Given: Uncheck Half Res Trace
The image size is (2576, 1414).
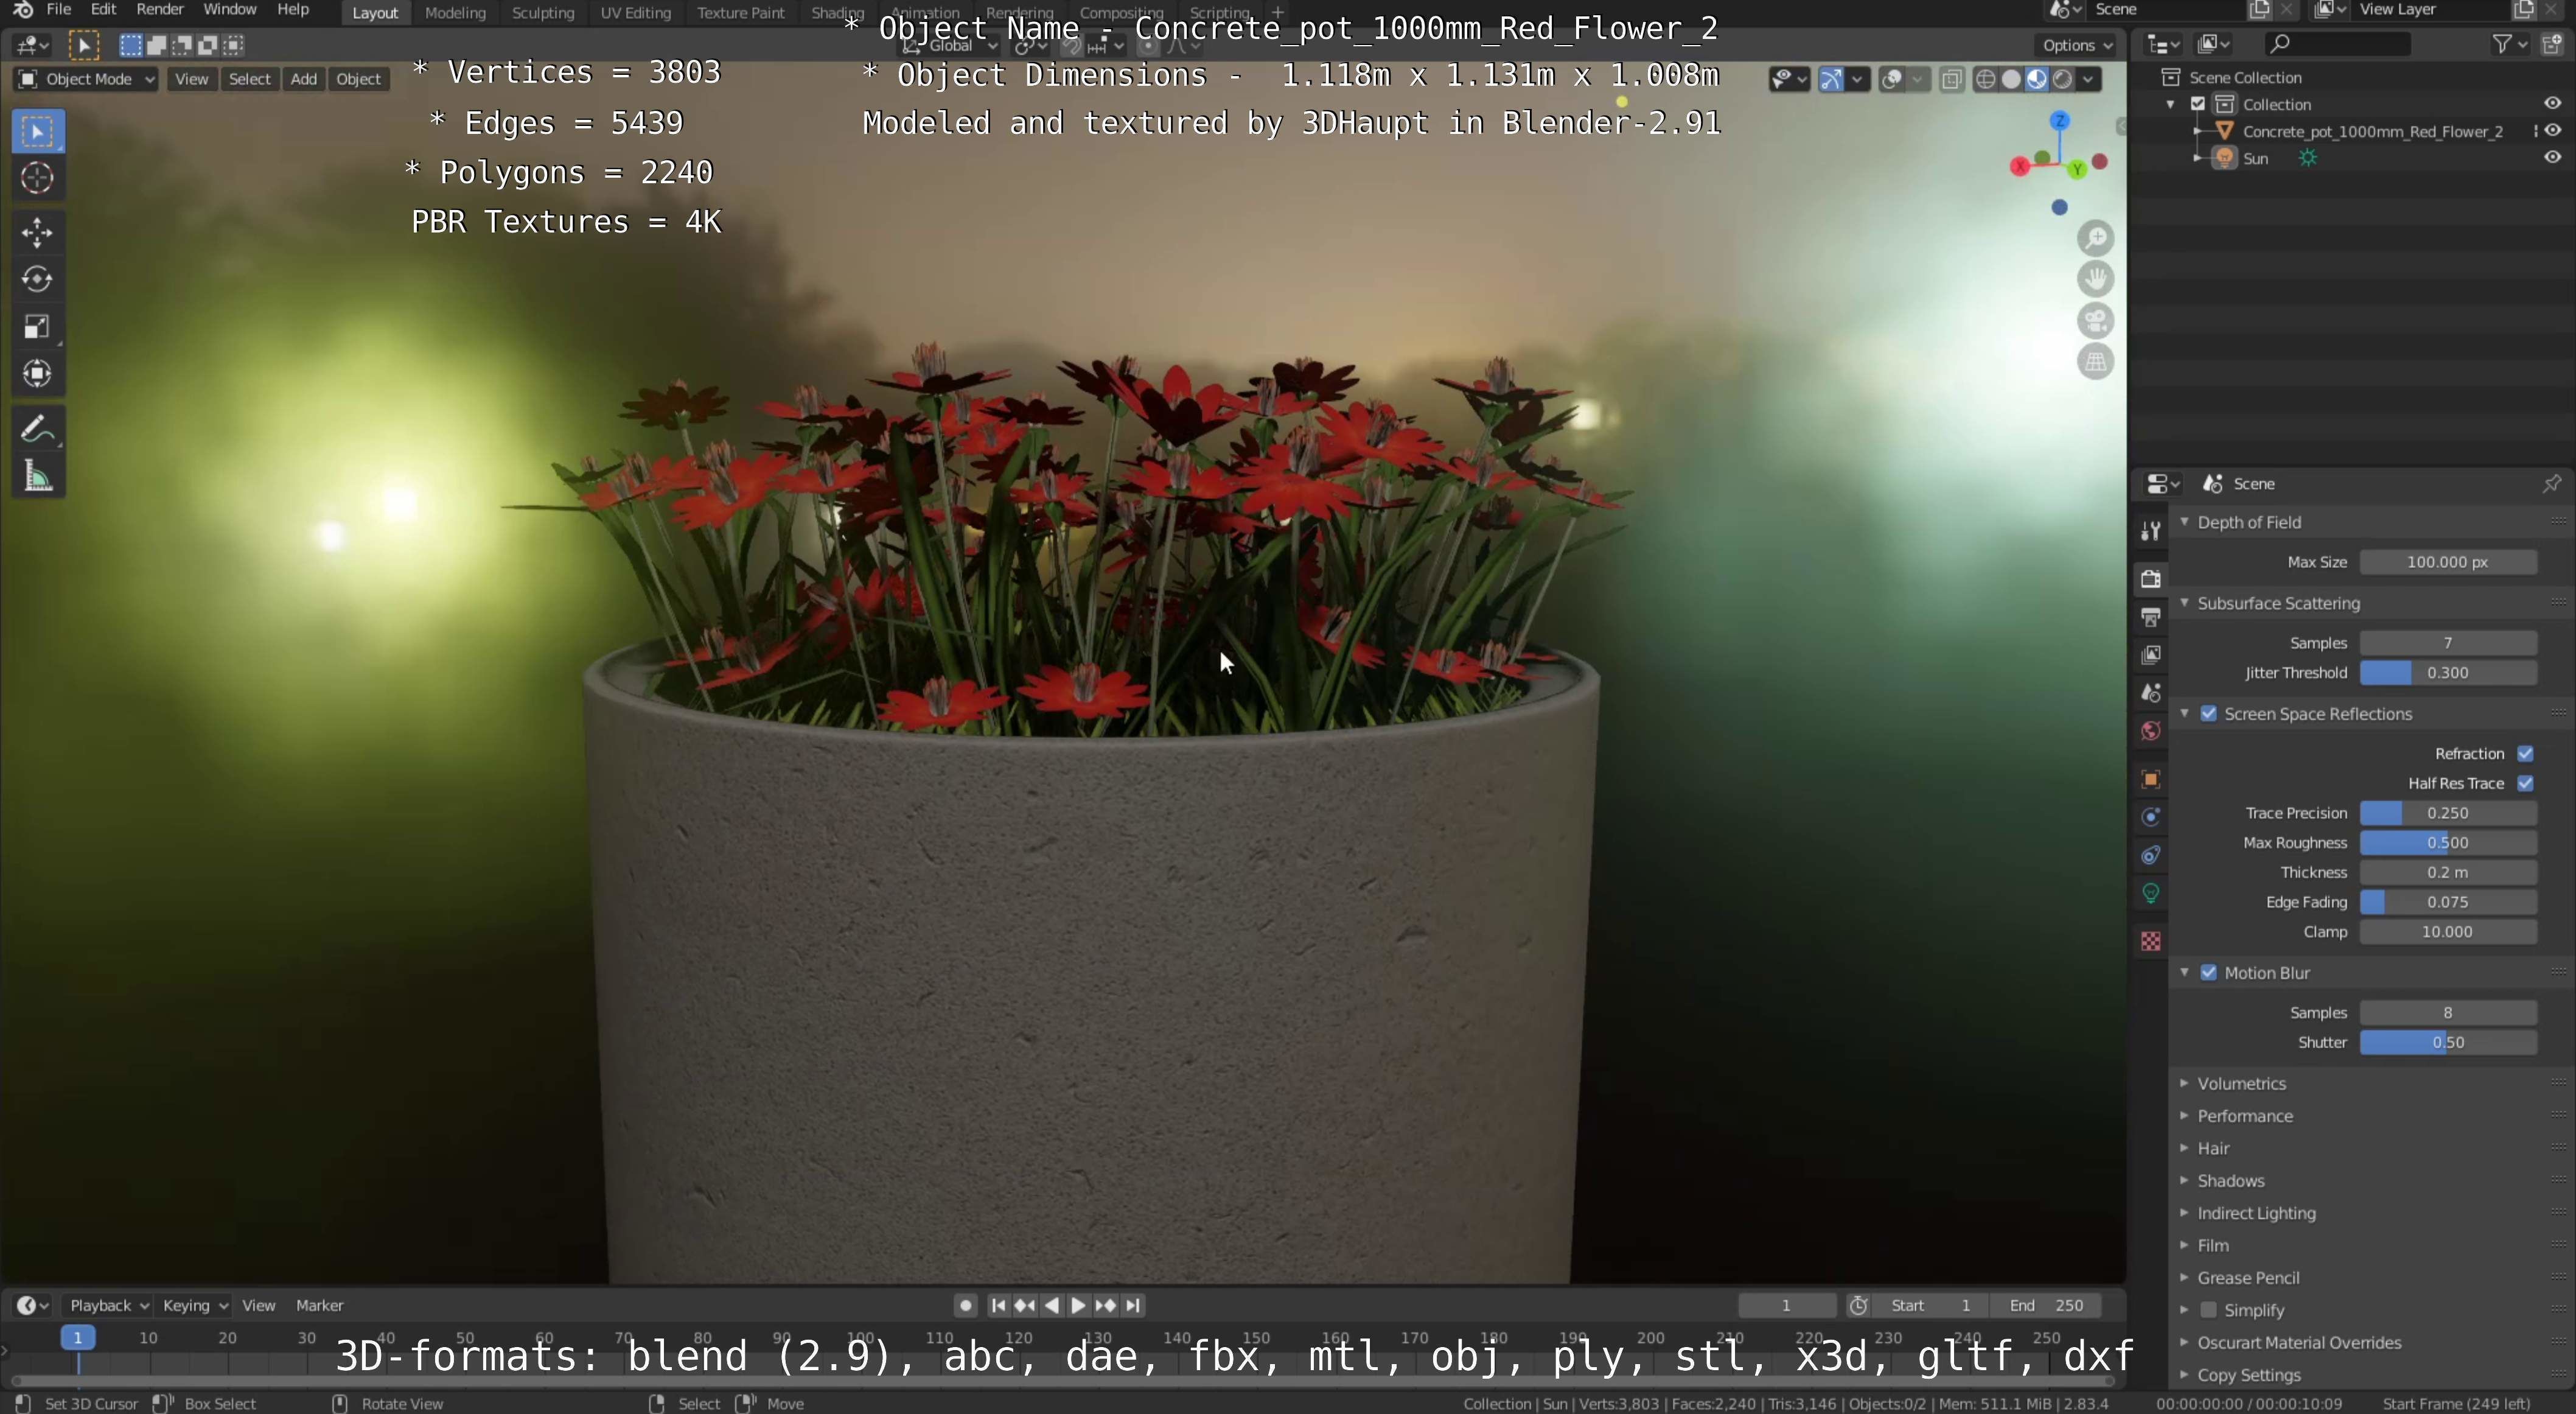Looking at the screenshot, I should pos(2525,784).
